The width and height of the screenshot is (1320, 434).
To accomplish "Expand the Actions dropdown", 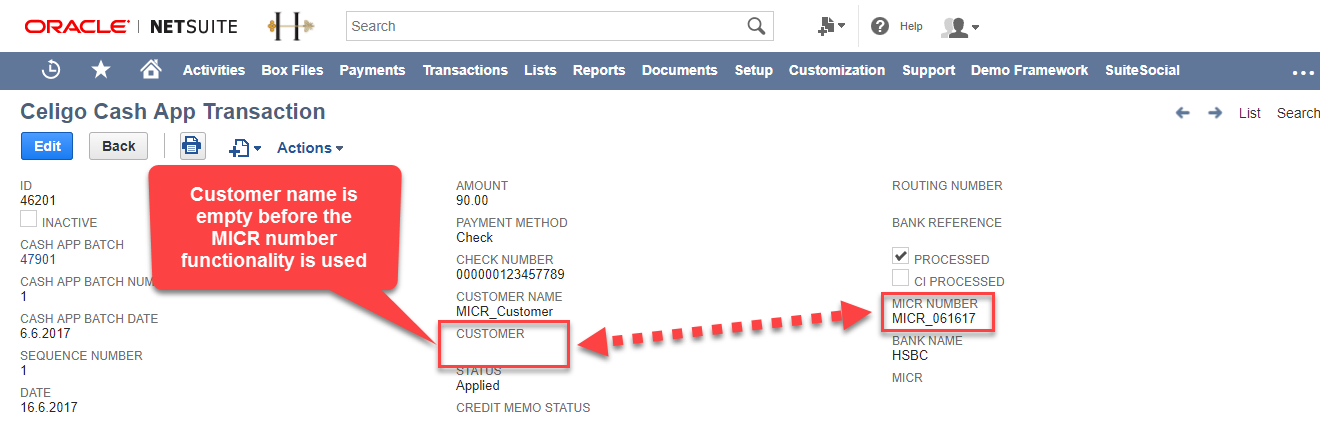I will 310,148.
